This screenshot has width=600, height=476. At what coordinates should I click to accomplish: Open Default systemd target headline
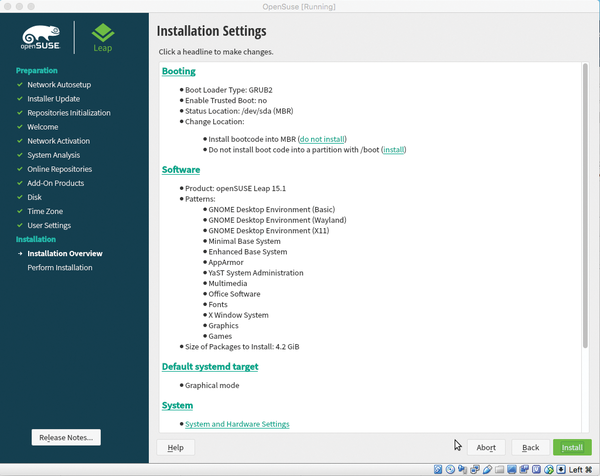(210, 367)
